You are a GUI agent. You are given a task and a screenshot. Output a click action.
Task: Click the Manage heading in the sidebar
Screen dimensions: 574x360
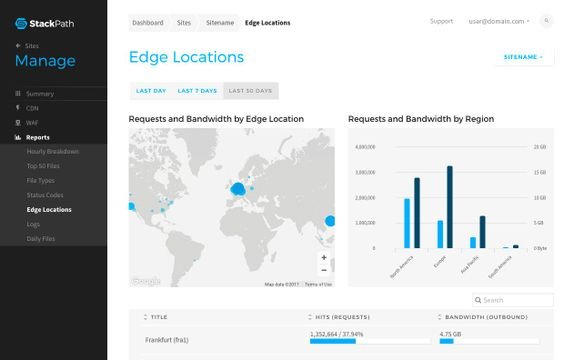click(x=45, y=61)
